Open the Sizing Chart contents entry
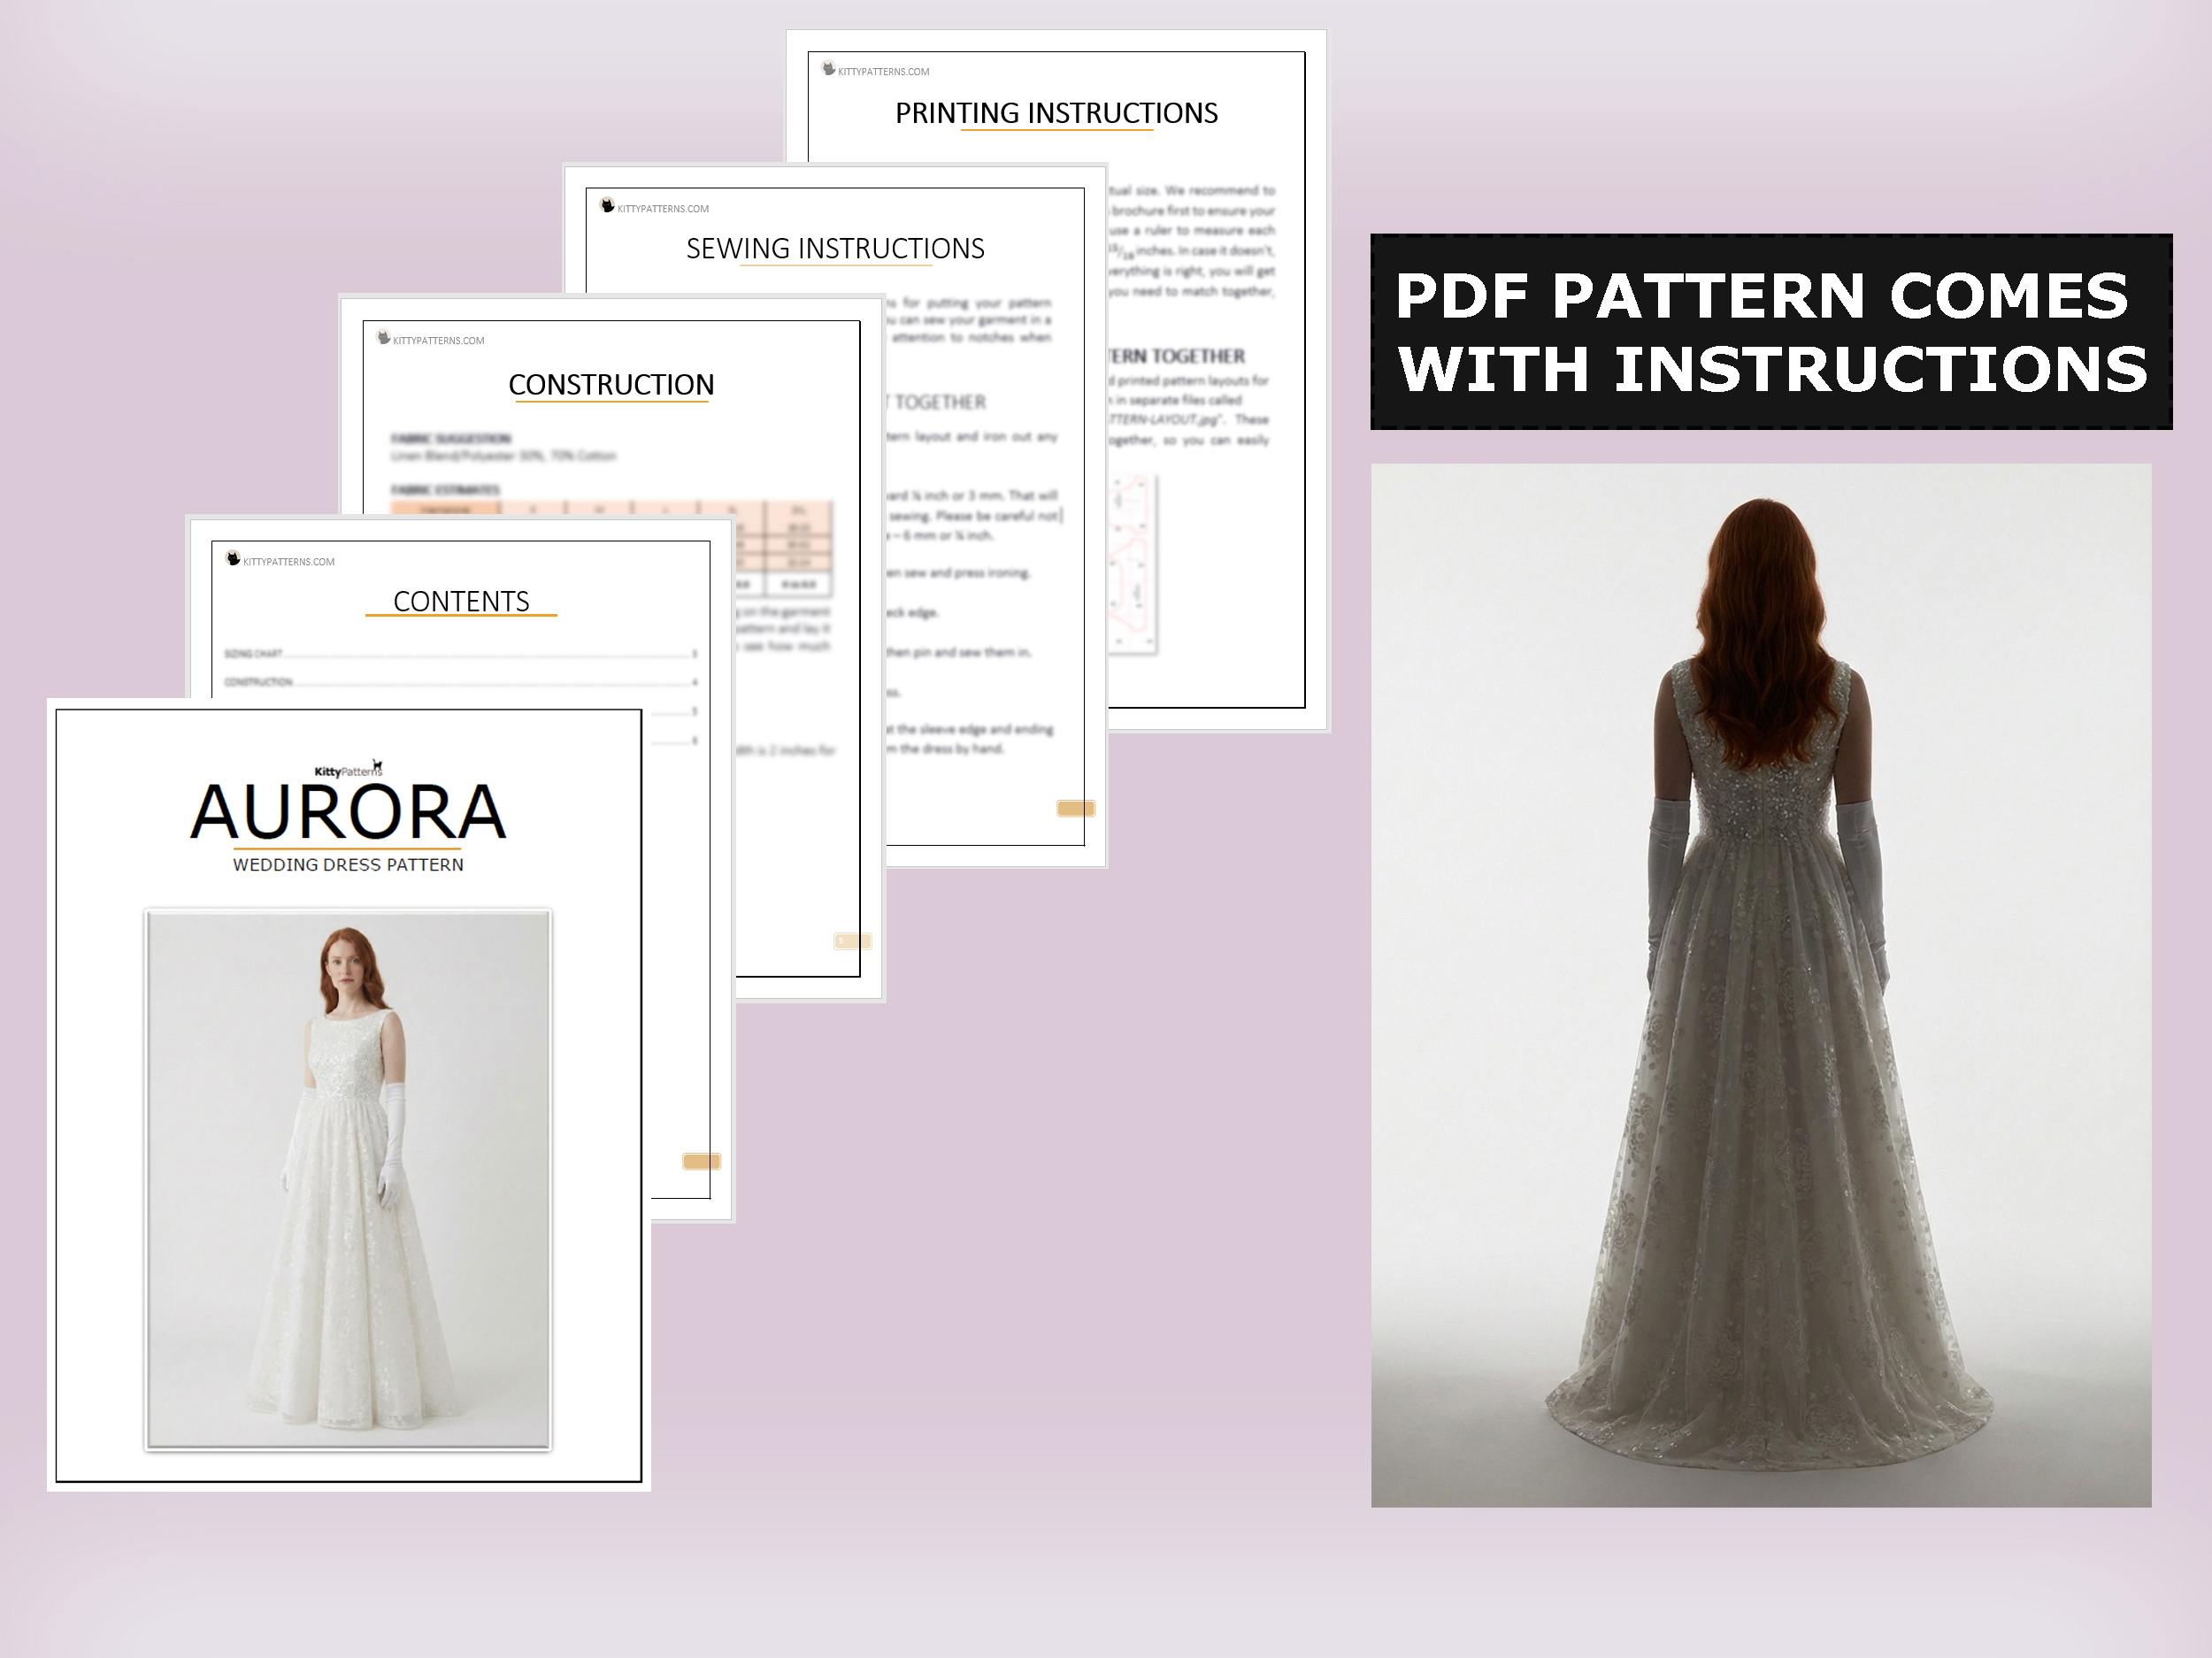This screenshot has width=2212, height=1658. [254, 654]
